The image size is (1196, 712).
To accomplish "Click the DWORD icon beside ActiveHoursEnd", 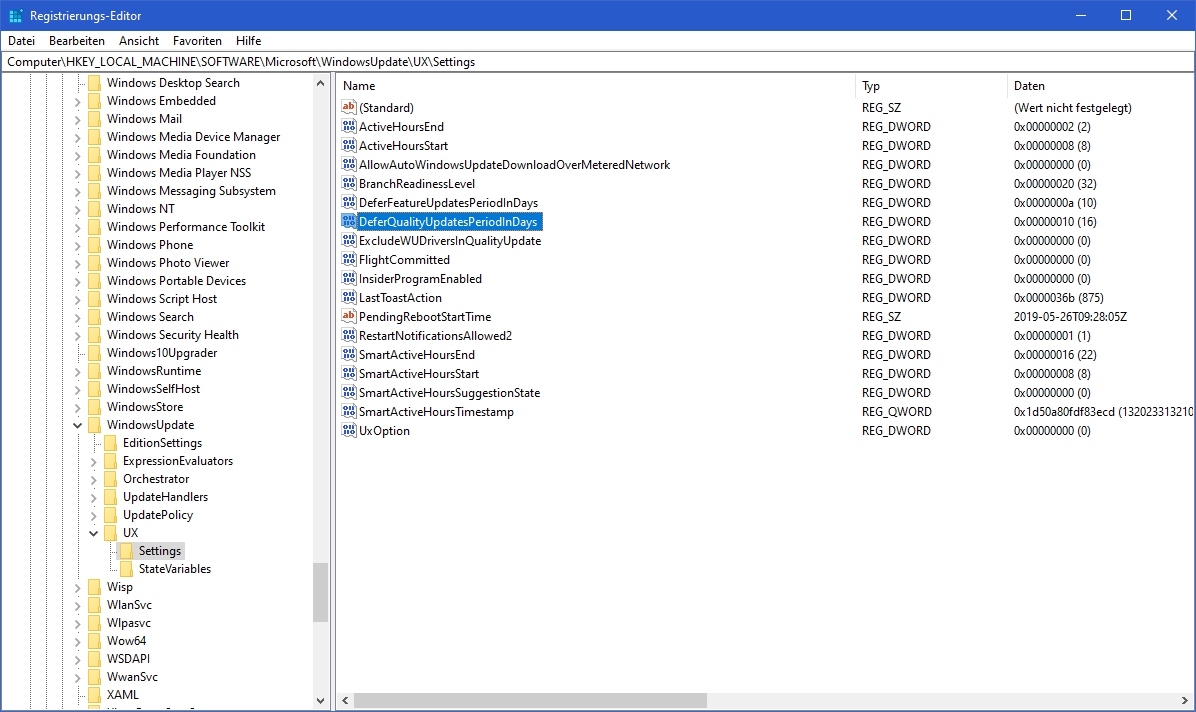I will point(349,126).
